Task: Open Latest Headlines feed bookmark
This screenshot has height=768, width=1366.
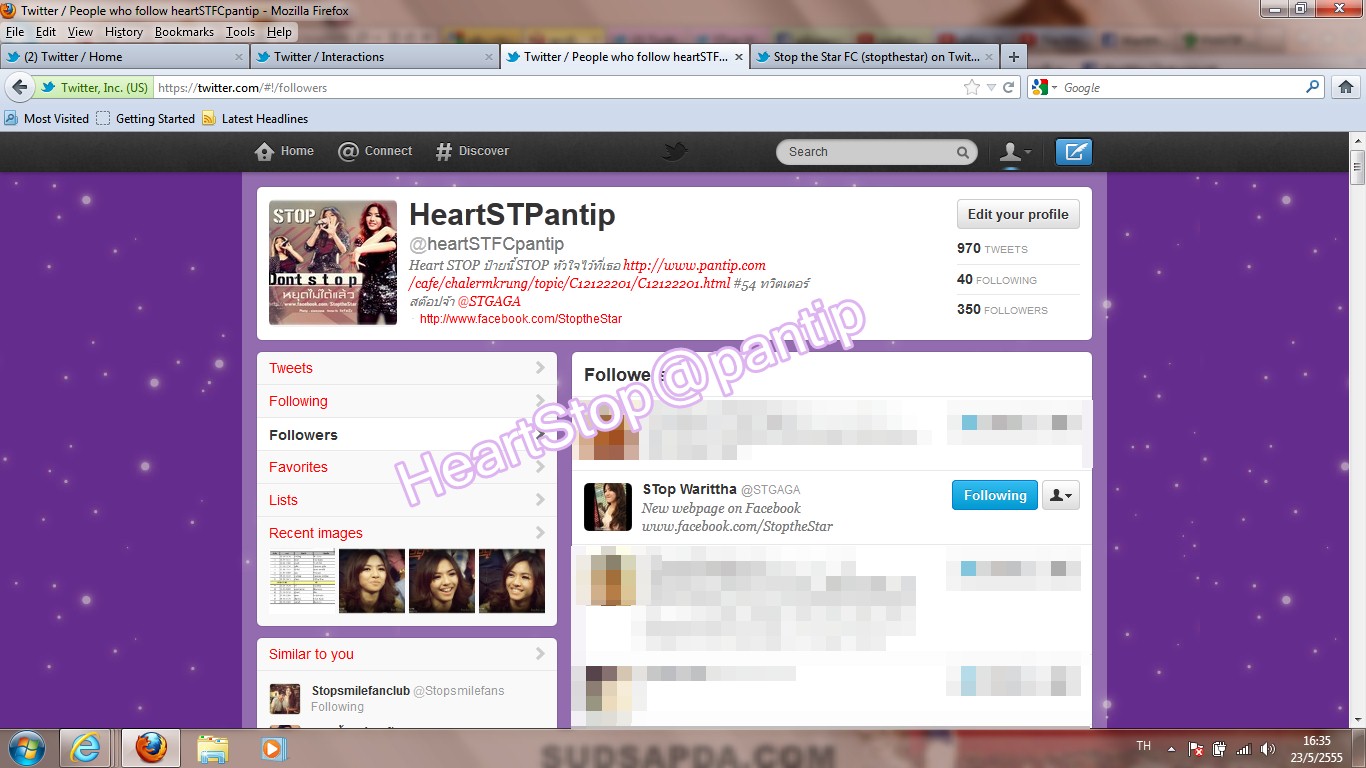Action: [255, 118]
